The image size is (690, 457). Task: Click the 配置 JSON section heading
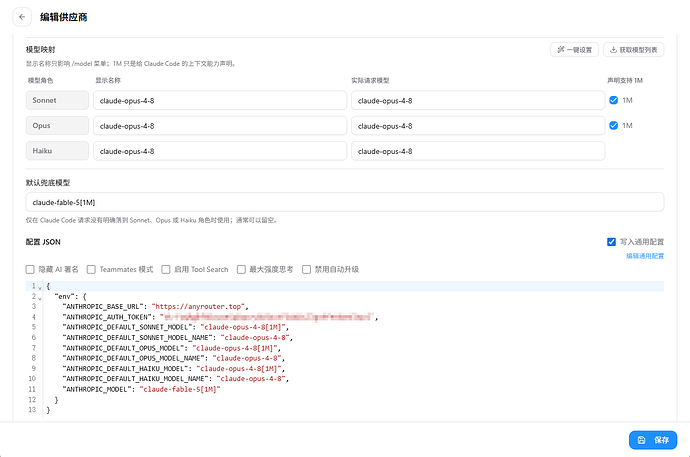(x=43, y=242)
